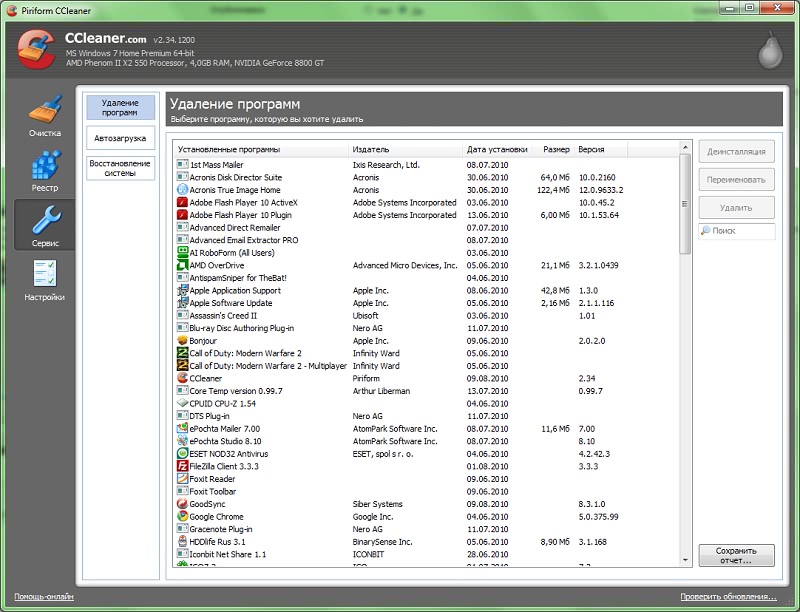Click the Modern Warfare 2 - Multiplayer icon
The height and width of the screenshot is (612, 800).
coord(182,366)
